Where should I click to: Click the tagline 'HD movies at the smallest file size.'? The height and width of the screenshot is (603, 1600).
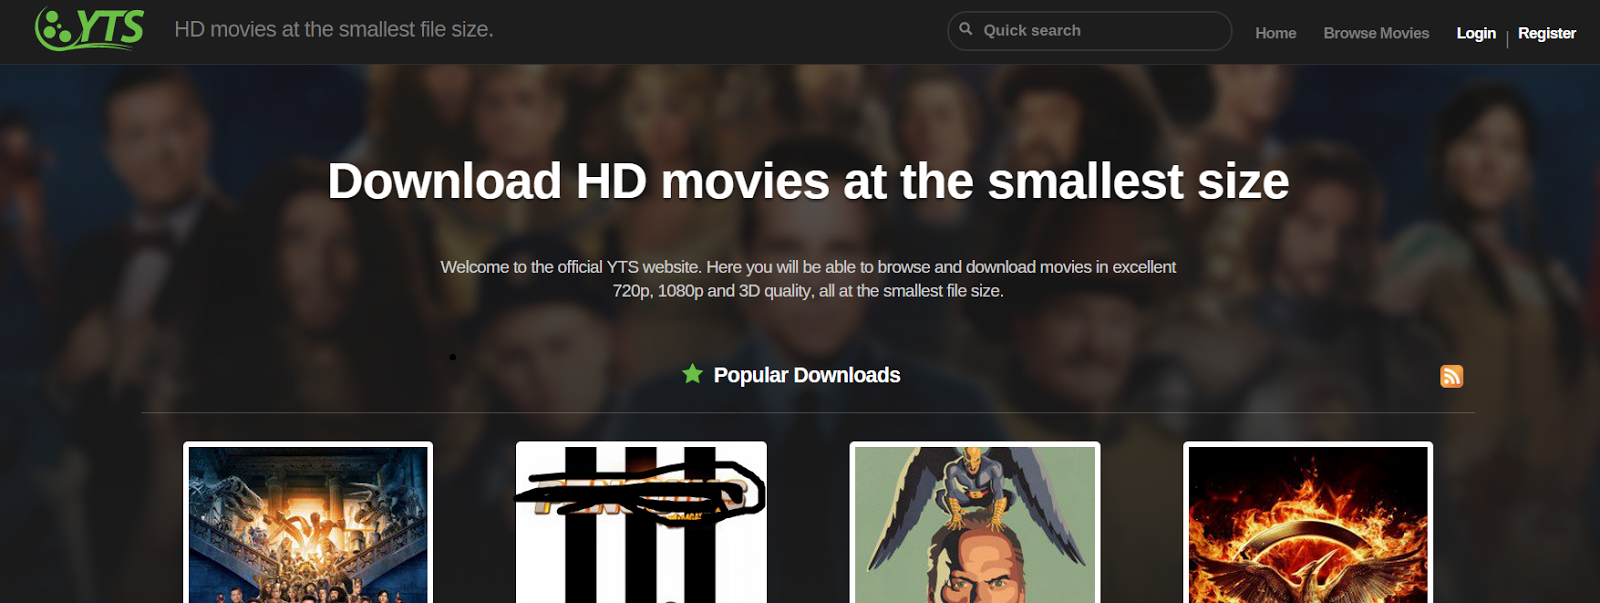[334, 30]
